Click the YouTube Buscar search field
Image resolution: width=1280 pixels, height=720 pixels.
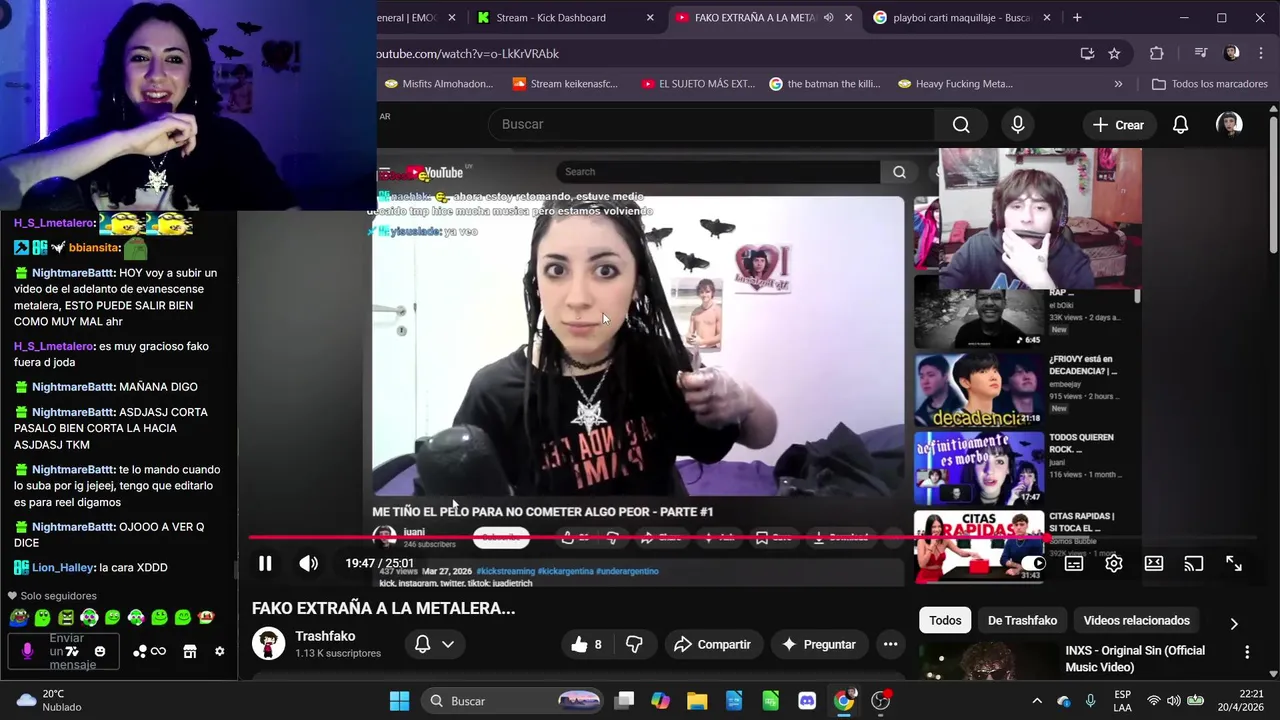(x=711, y=124)
